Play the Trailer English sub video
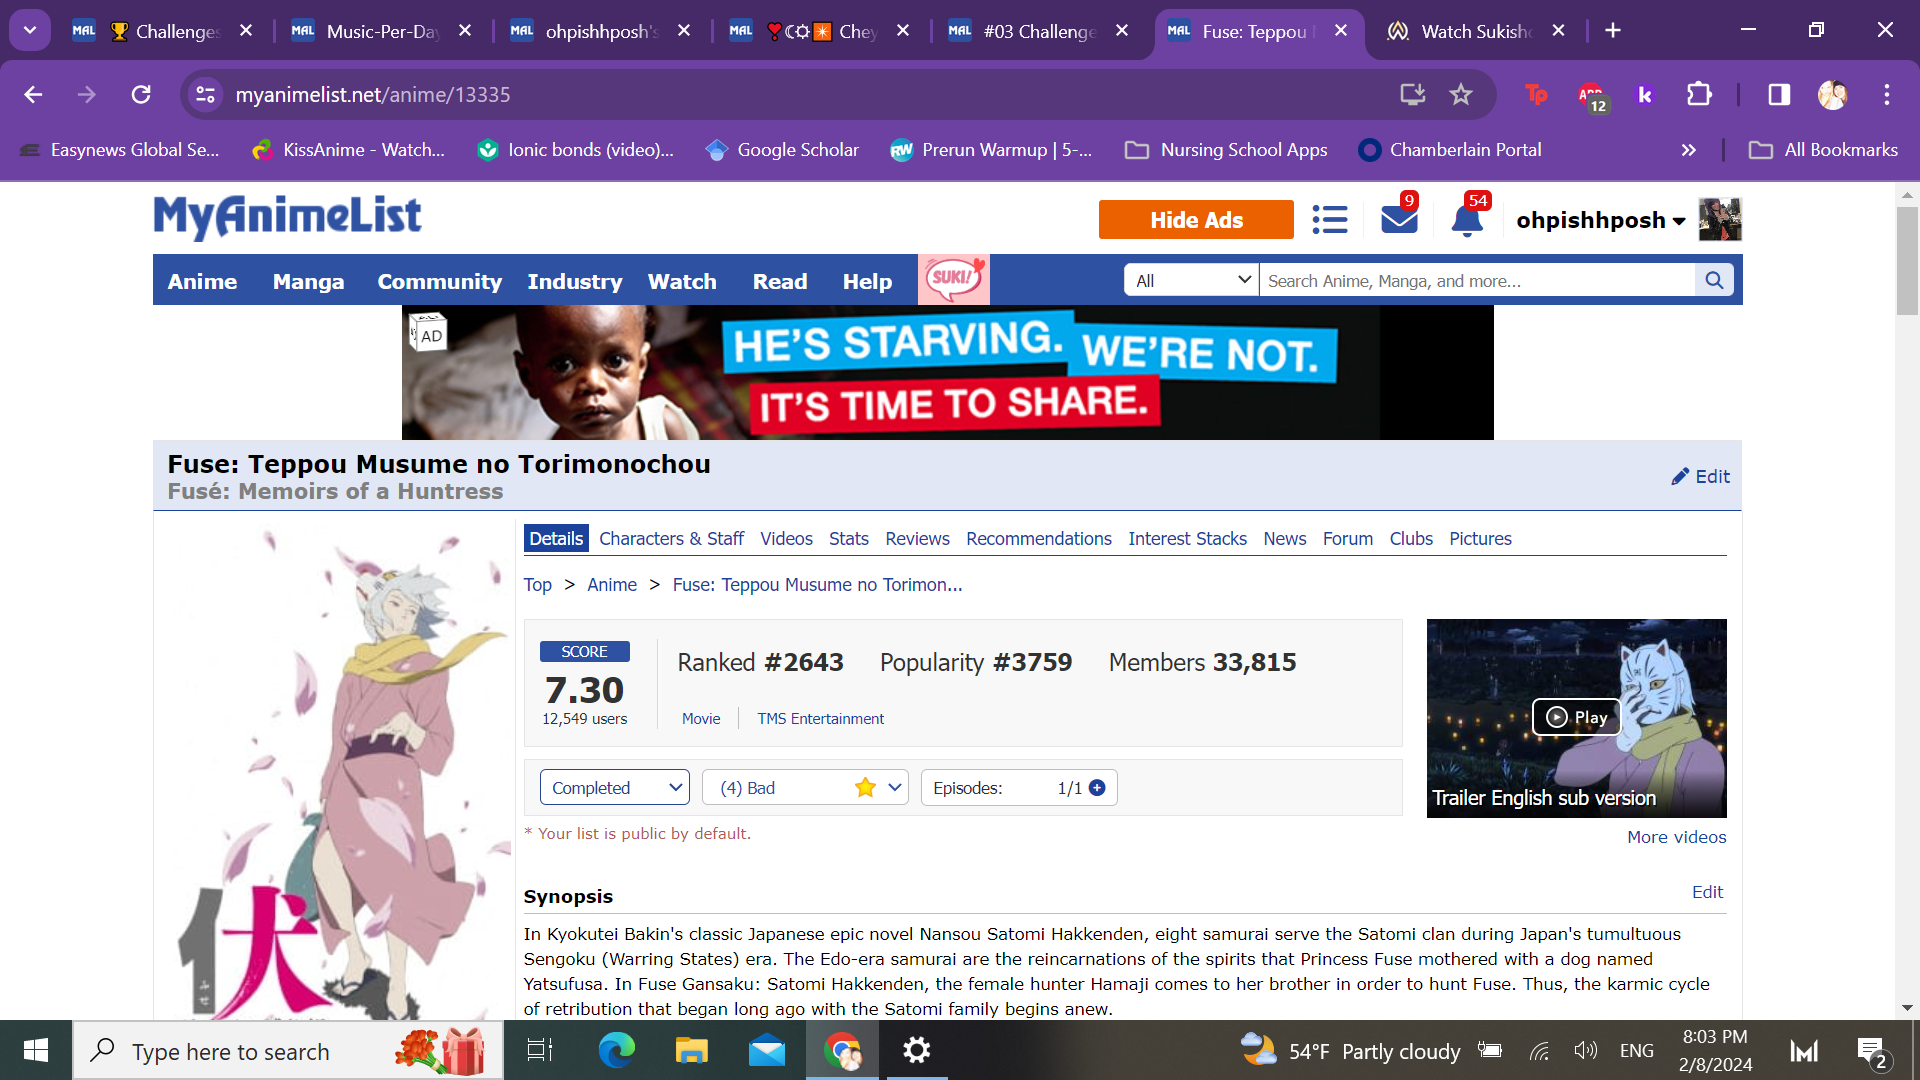1920x1080 pixels. click(x=1576, y=717)
